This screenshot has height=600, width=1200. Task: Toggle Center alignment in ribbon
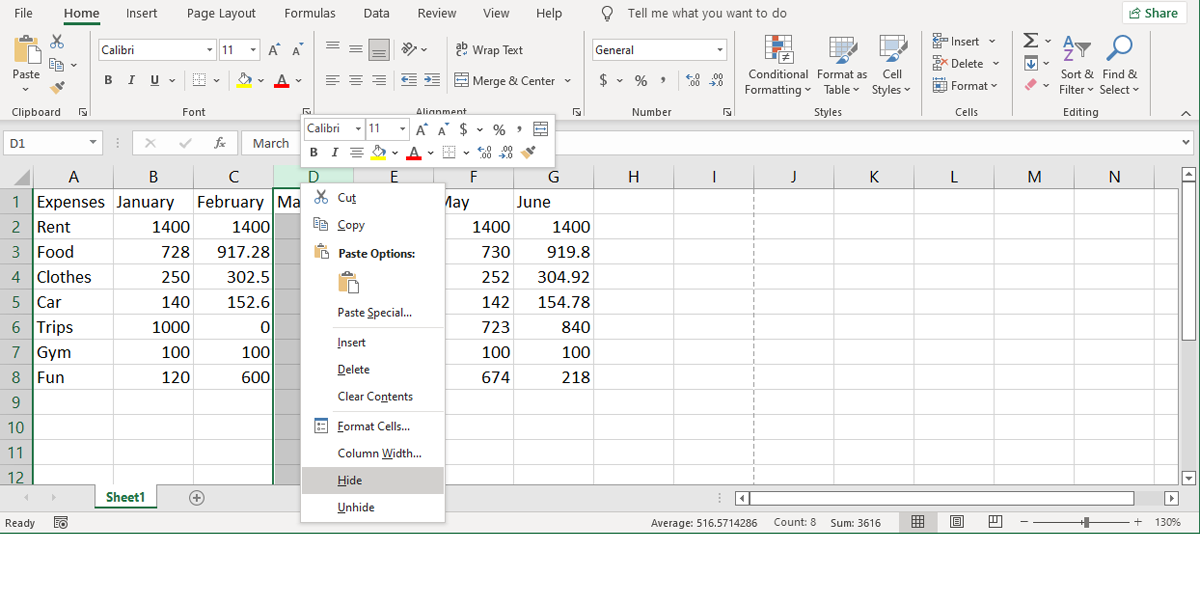coord(356,80)
